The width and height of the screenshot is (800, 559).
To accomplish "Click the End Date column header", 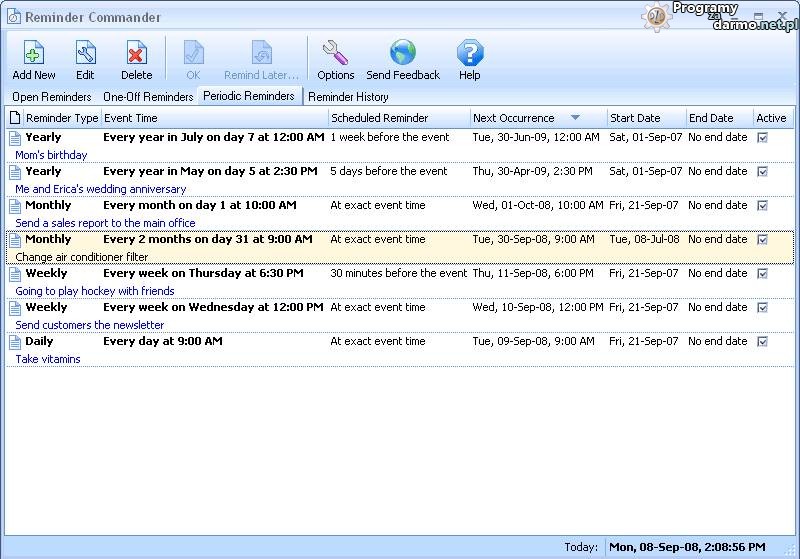I will click(711, 118).
